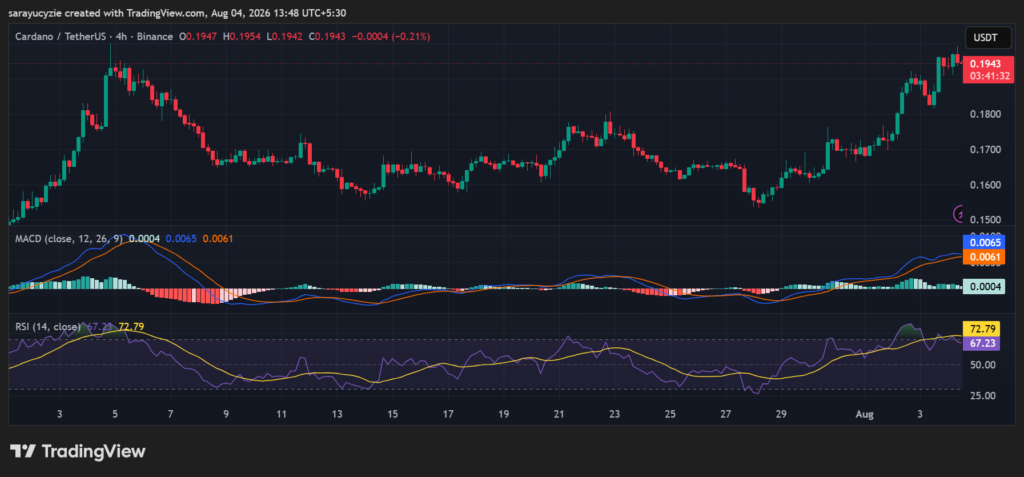Click date 25 on the time axis
The width and height of the screenshot is (1024, 477).
(x=670, y=414)
